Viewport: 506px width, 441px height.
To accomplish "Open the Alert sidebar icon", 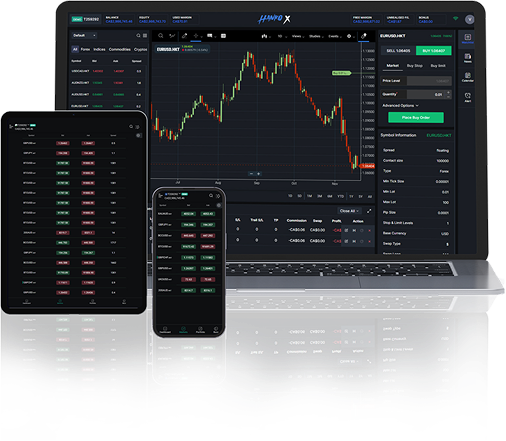I will [x=468, y=97].
